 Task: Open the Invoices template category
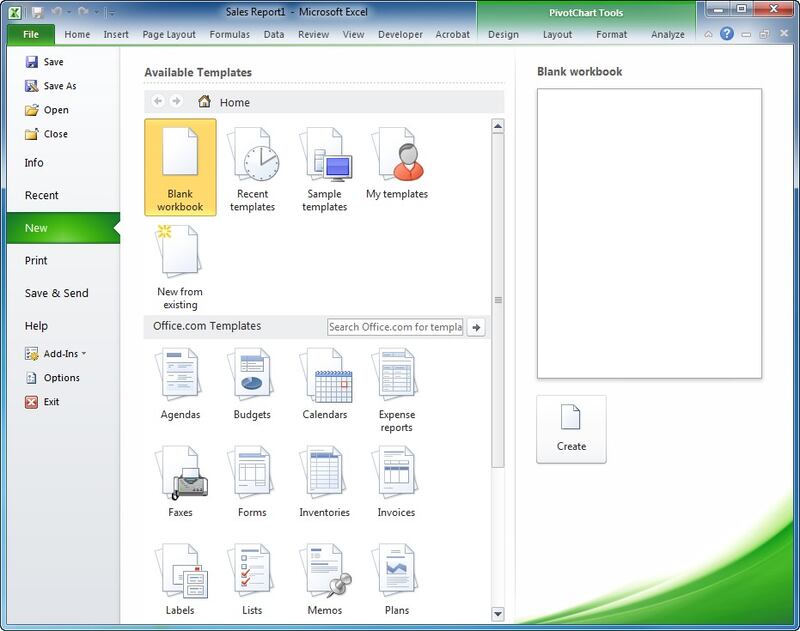397,480
